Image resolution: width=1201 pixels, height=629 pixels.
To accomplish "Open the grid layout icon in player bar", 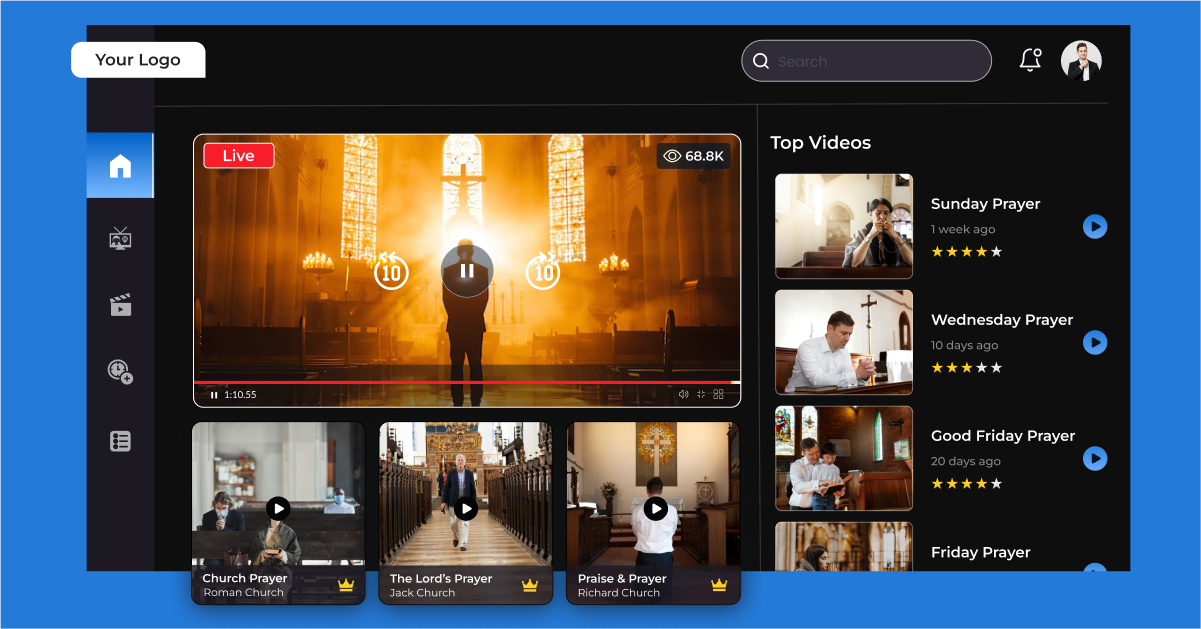I will coord(719,394).
